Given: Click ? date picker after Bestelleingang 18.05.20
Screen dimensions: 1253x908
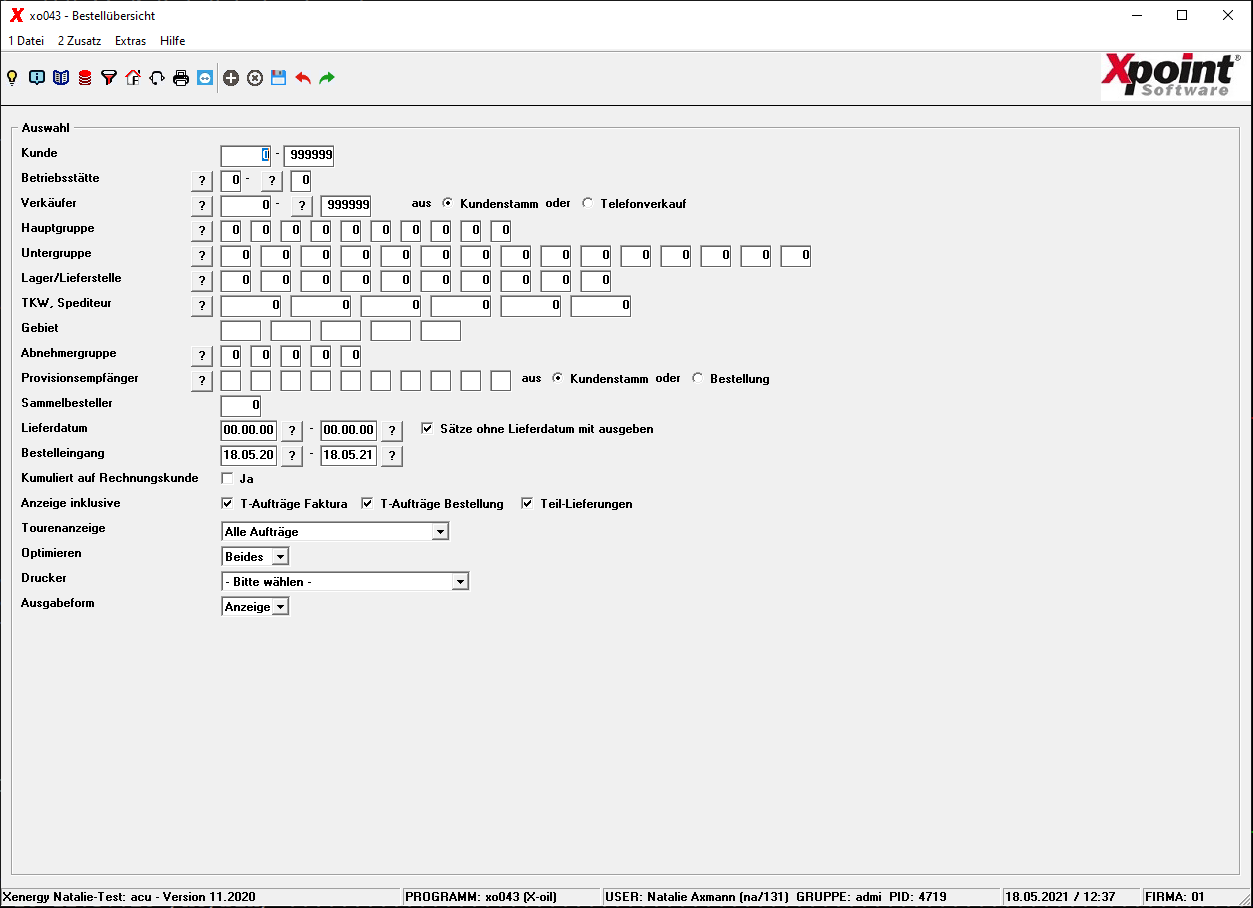Looking at the screenshot, I should (x=290, y=456).
